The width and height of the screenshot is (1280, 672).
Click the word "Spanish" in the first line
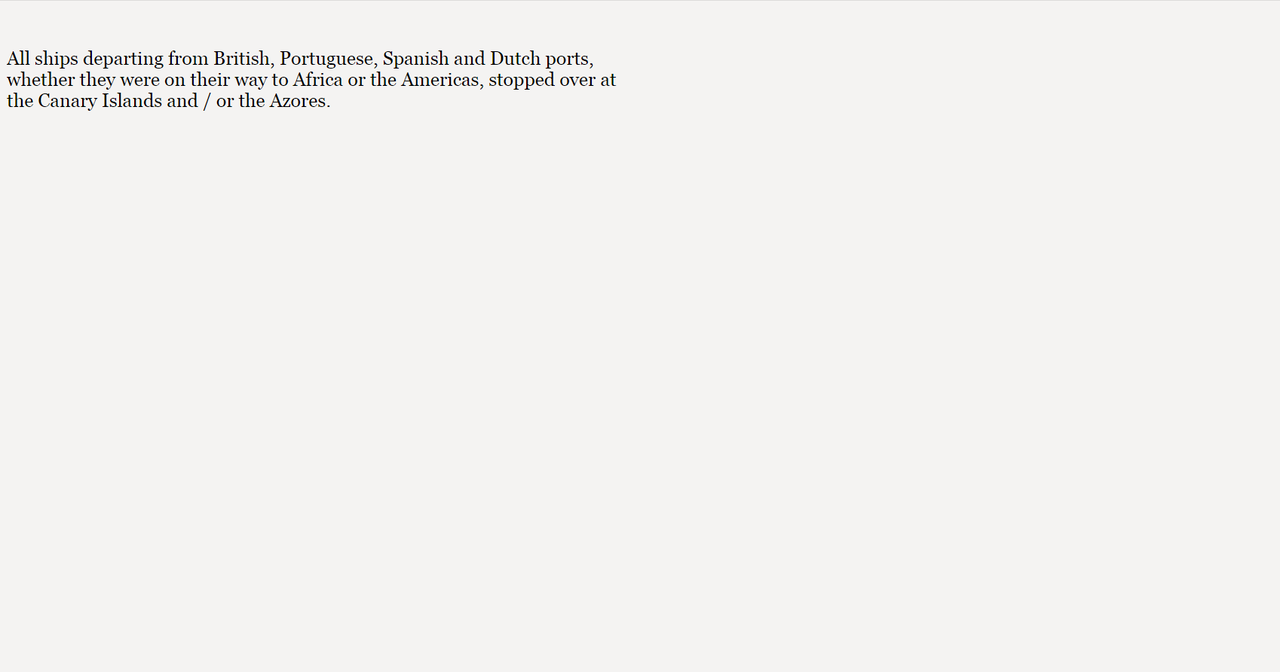(416, 60)
